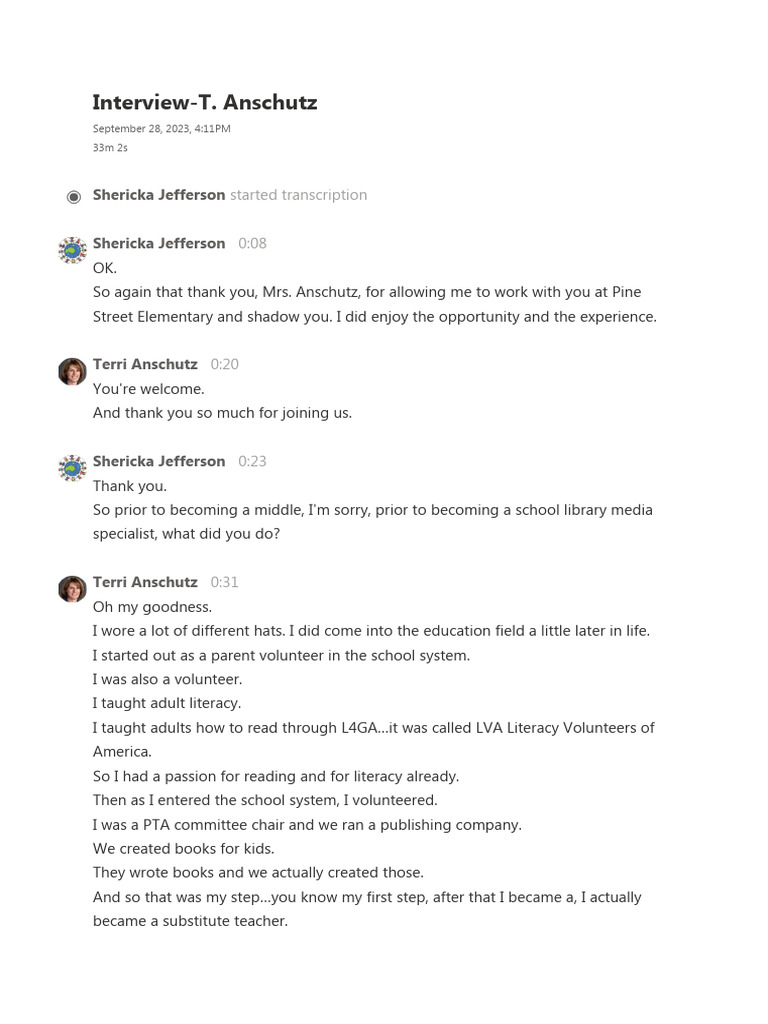
Task: Click the Interview-T. Anschutz title
Action: (205, 103)
